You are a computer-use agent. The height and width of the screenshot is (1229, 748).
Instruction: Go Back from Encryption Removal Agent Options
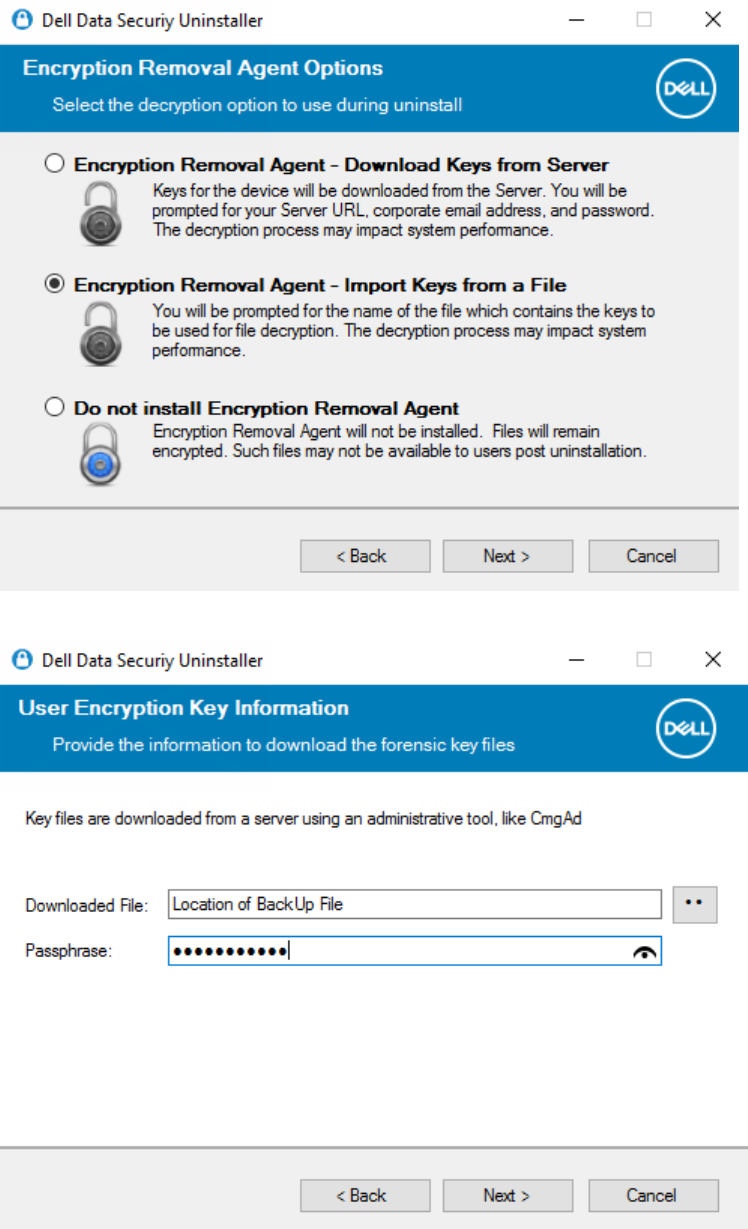coord(365,556)
